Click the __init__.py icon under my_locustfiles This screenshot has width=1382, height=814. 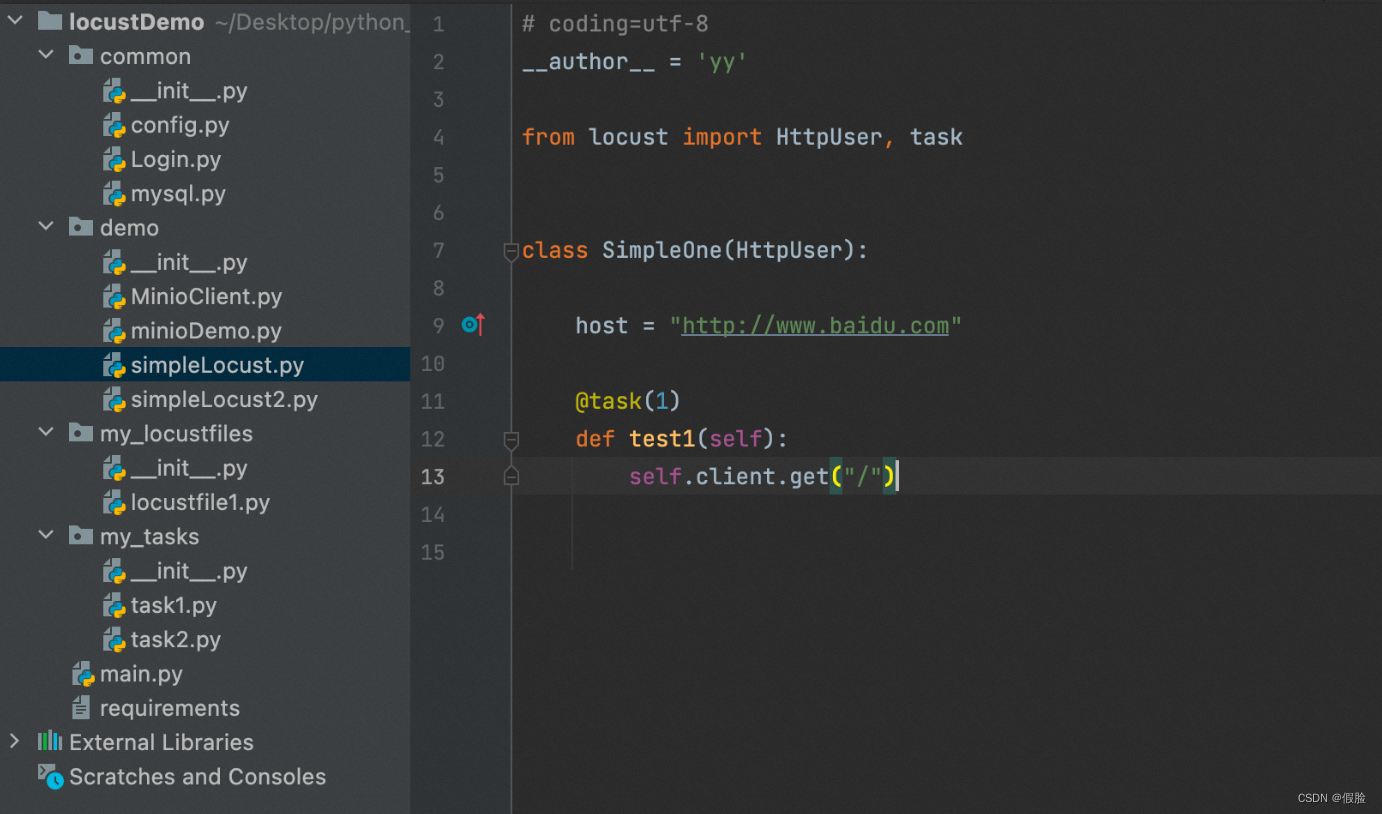(x=114, y=468)
